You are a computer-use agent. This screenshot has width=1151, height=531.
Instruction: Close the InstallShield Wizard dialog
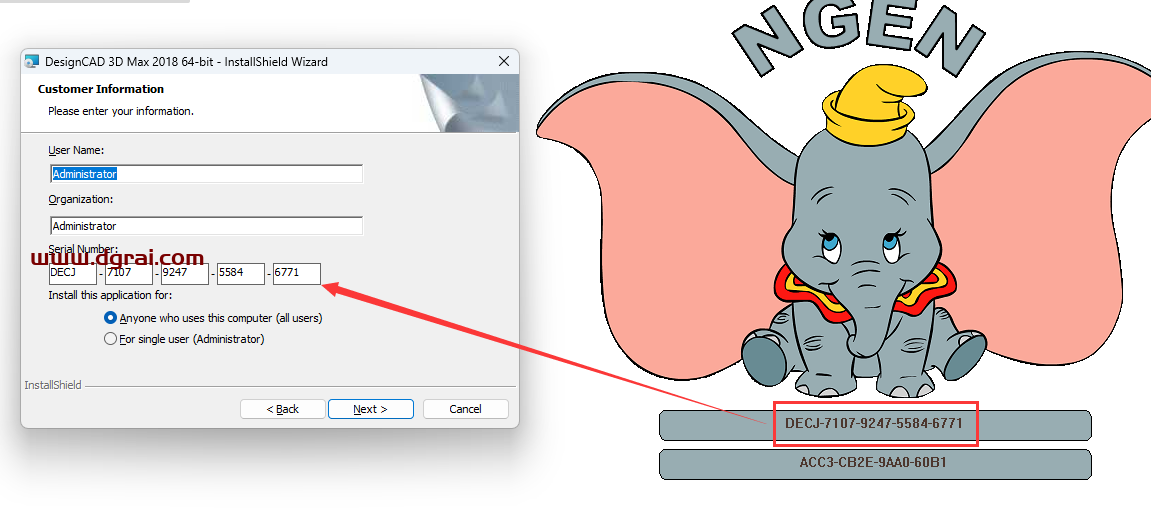coord(503,62)
